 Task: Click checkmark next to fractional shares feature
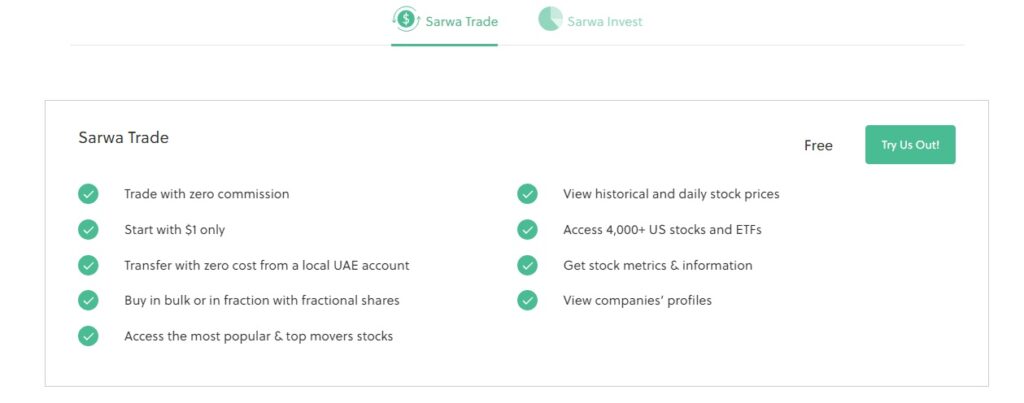pos(88,300)
